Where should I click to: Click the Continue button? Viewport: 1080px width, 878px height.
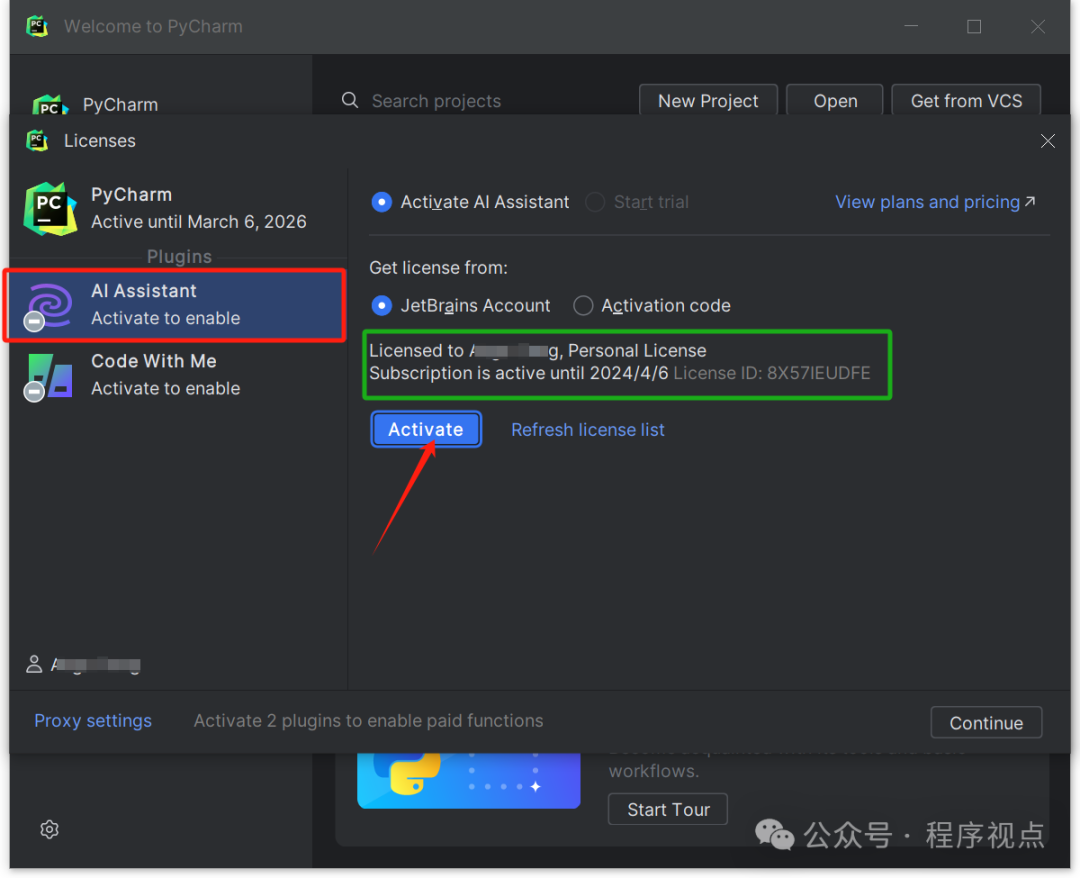coord(986,723)
